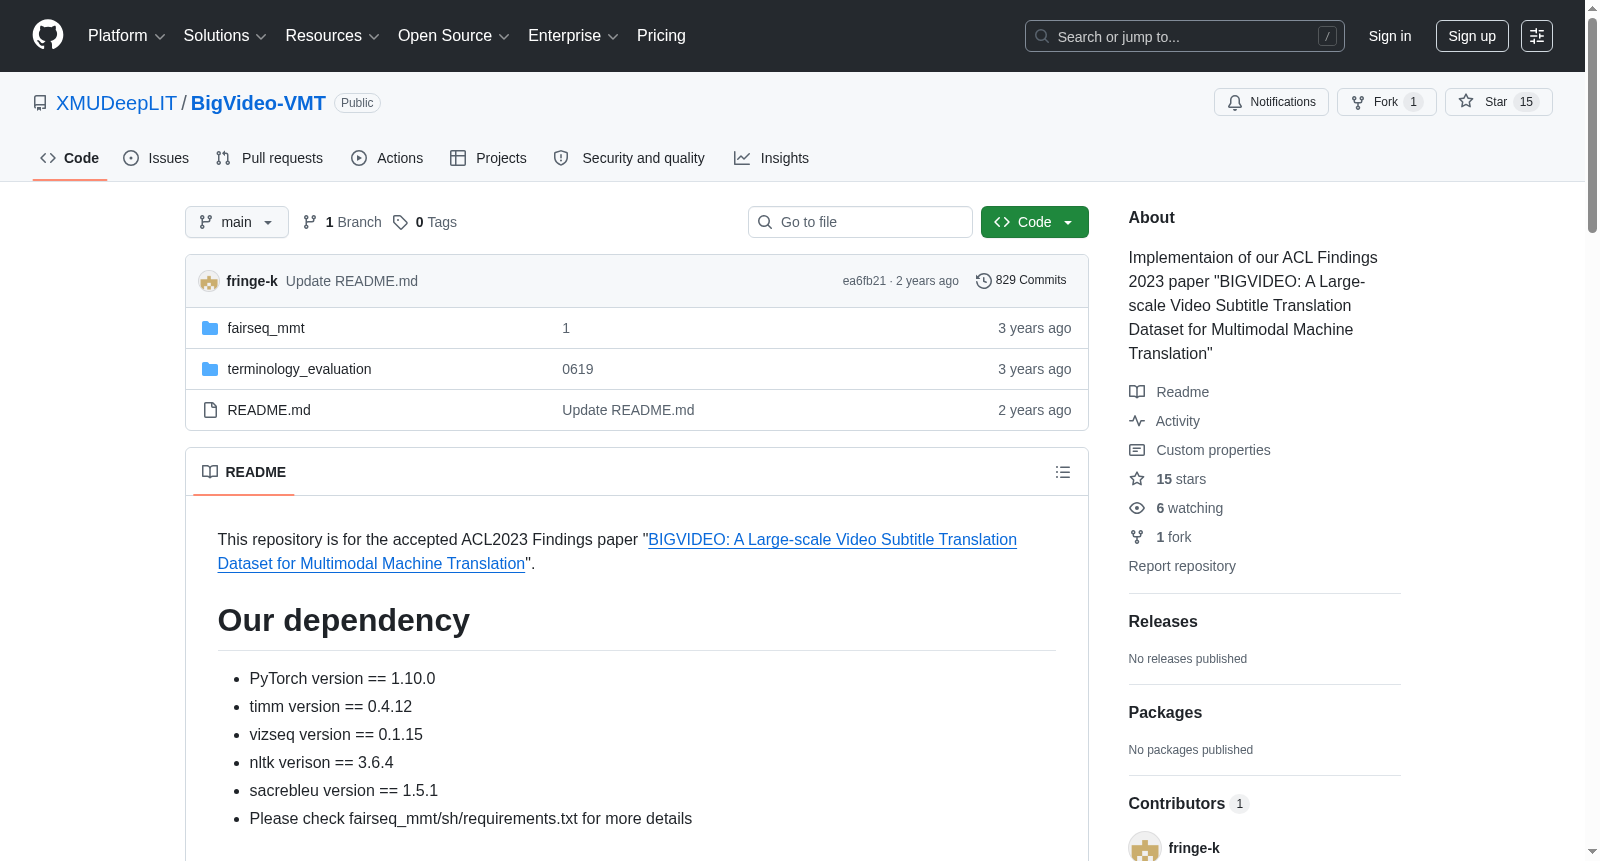
Task: Open the main branch selector dropdown
Action: point(237,222)
